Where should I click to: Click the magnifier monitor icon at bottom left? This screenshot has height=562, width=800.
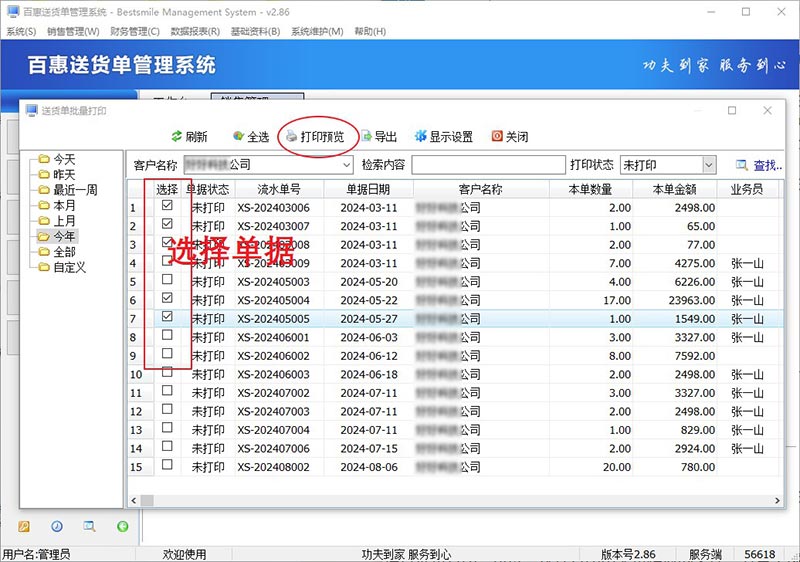[89, 526]
